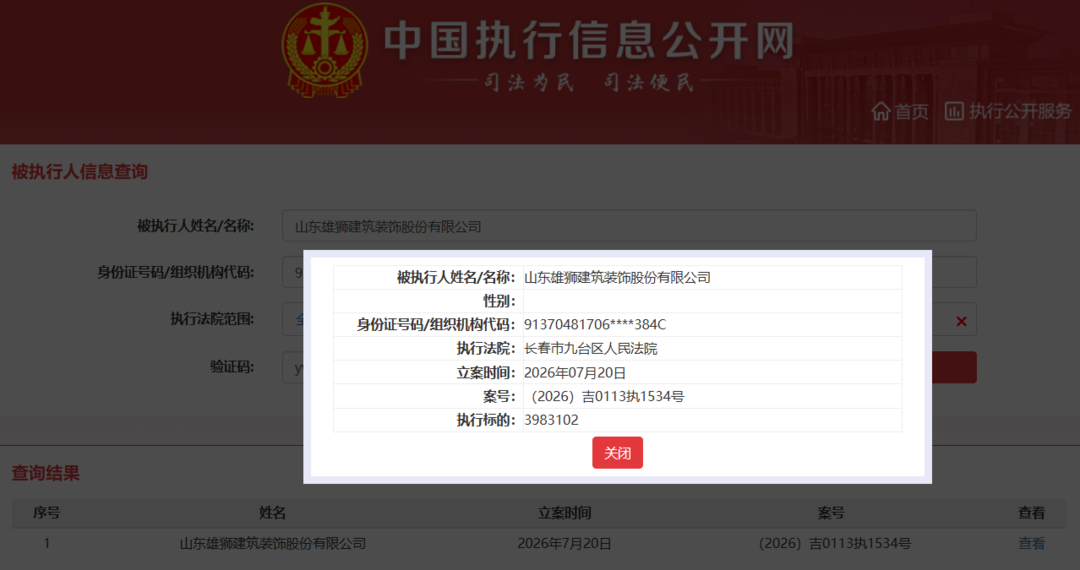1080x570 pixels.
Task: Click the 序号 column header
Action: click(47, 513)
